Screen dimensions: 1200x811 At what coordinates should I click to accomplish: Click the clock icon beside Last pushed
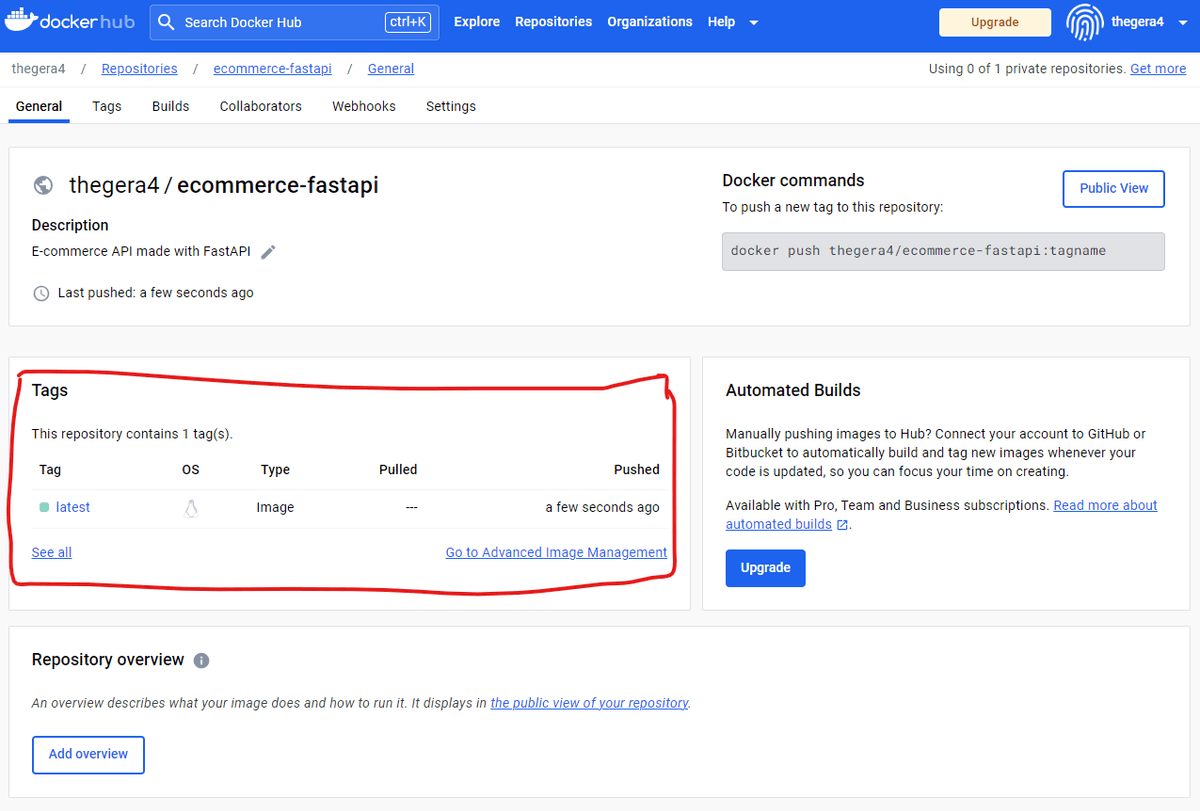pyautogui.click(x=41, y=293)
